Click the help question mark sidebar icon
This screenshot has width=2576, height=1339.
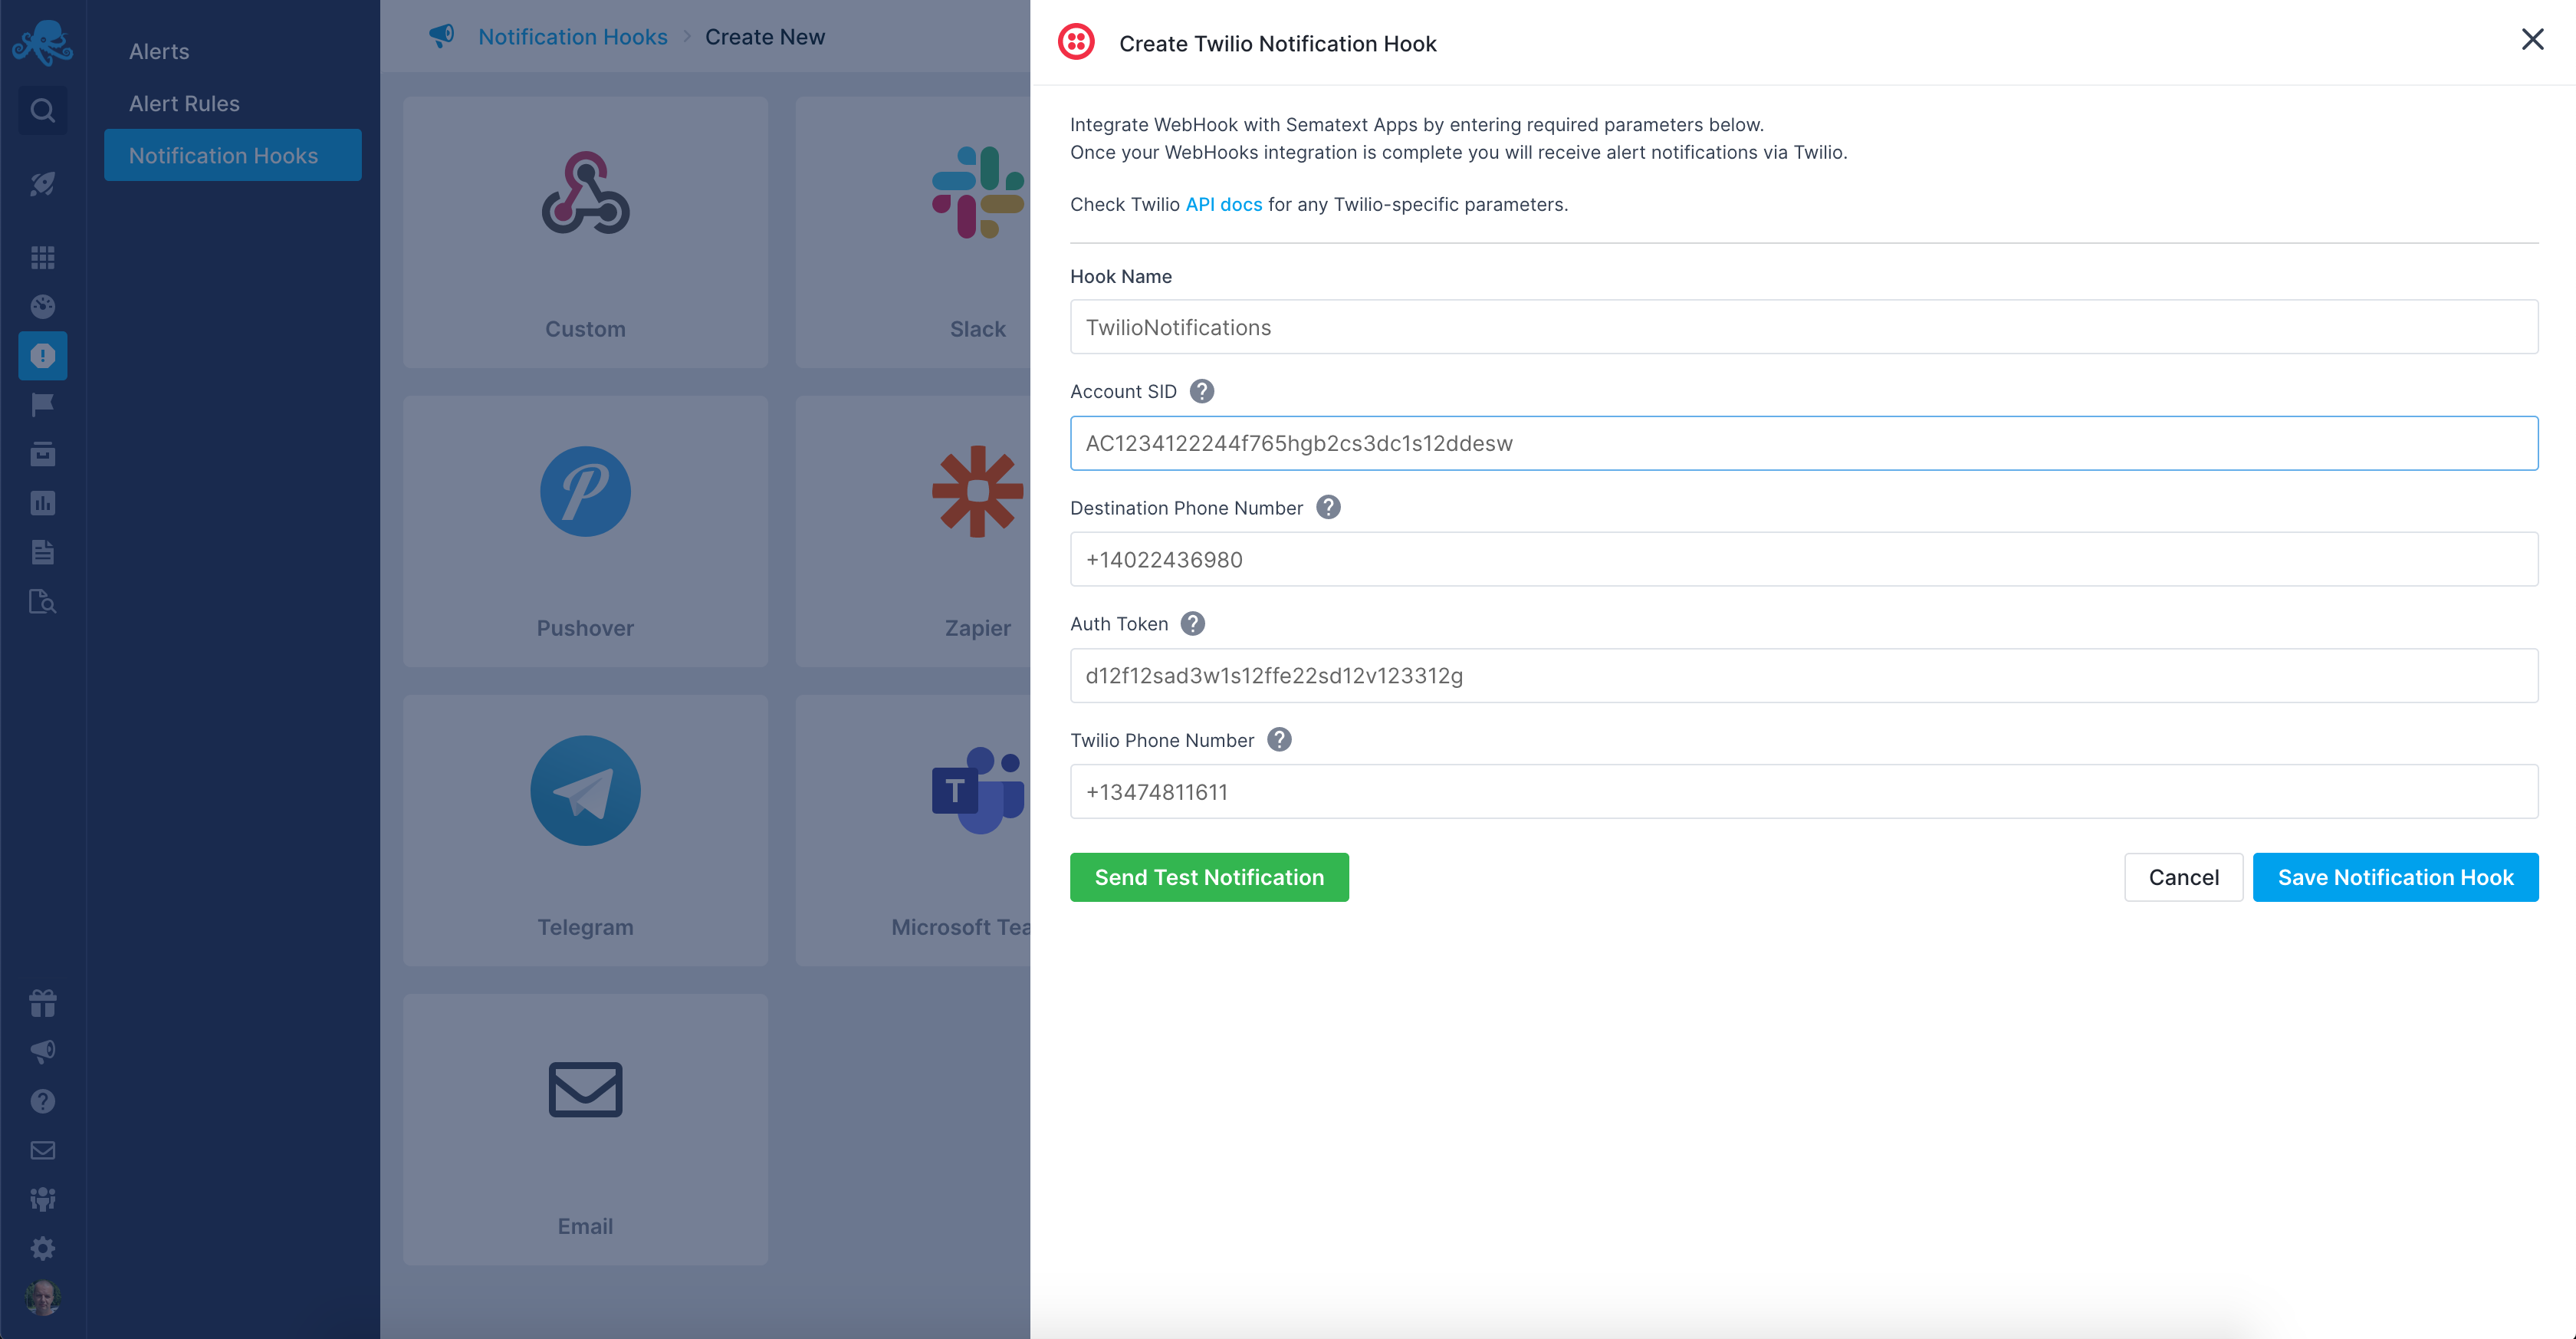pyautogui.click(x=42, y=1101)
